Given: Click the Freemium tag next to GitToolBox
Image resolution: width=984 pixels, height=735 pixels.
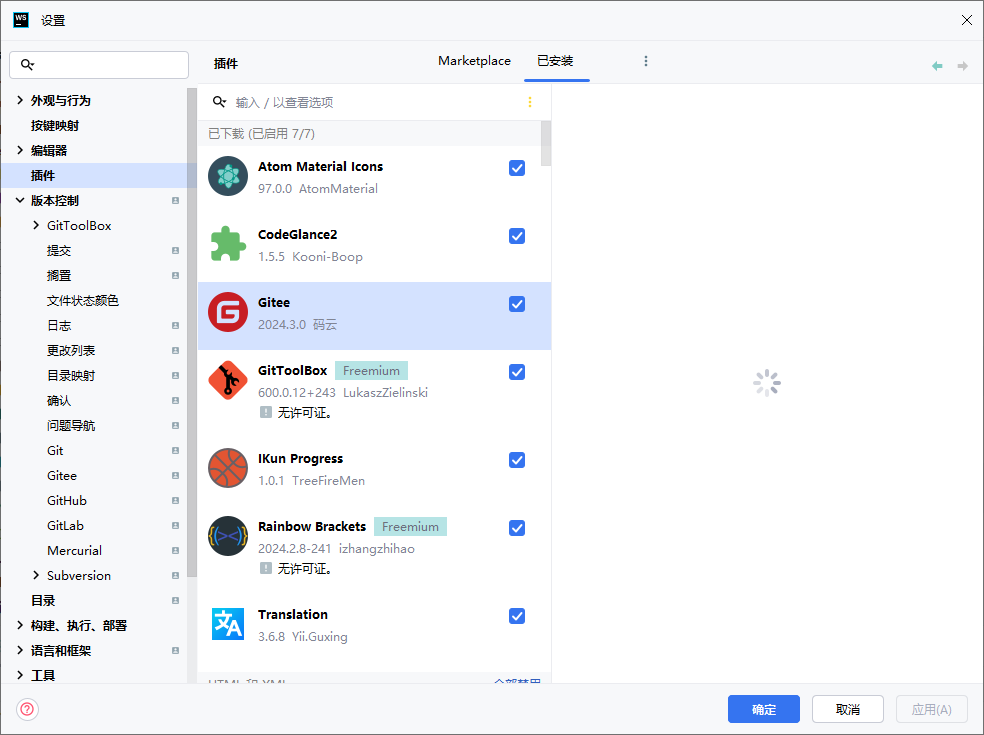Looking at the screenshot, I should (x=372, y=371).
